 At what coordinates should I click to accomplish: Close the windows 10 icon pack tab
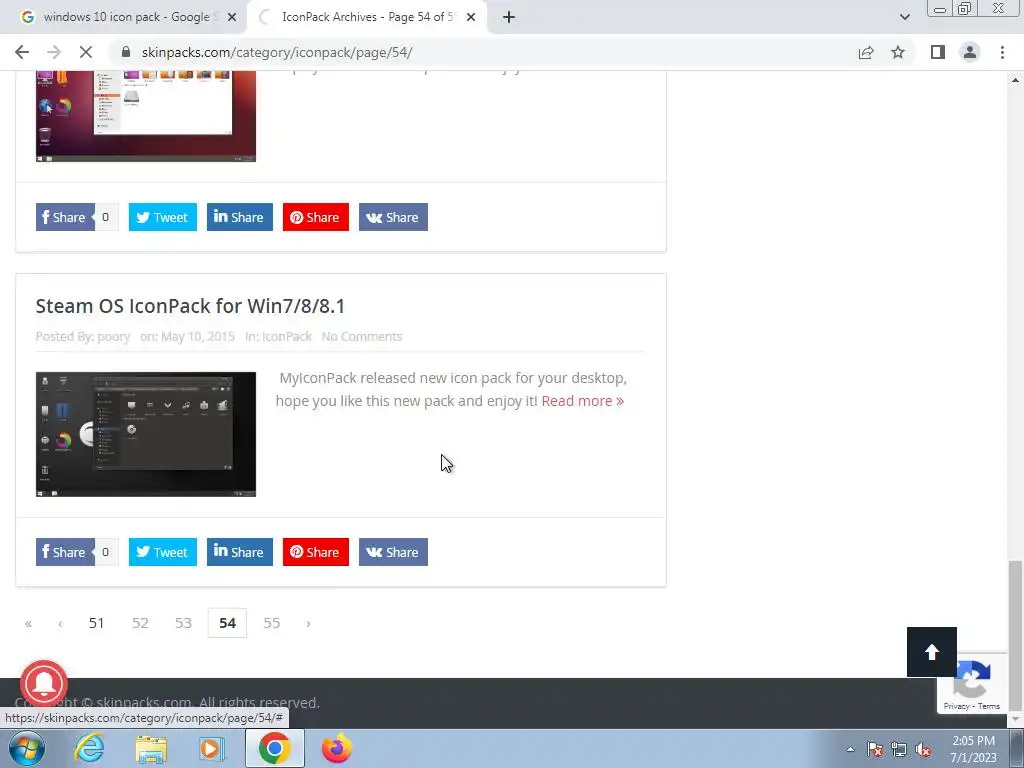(231, 17)
